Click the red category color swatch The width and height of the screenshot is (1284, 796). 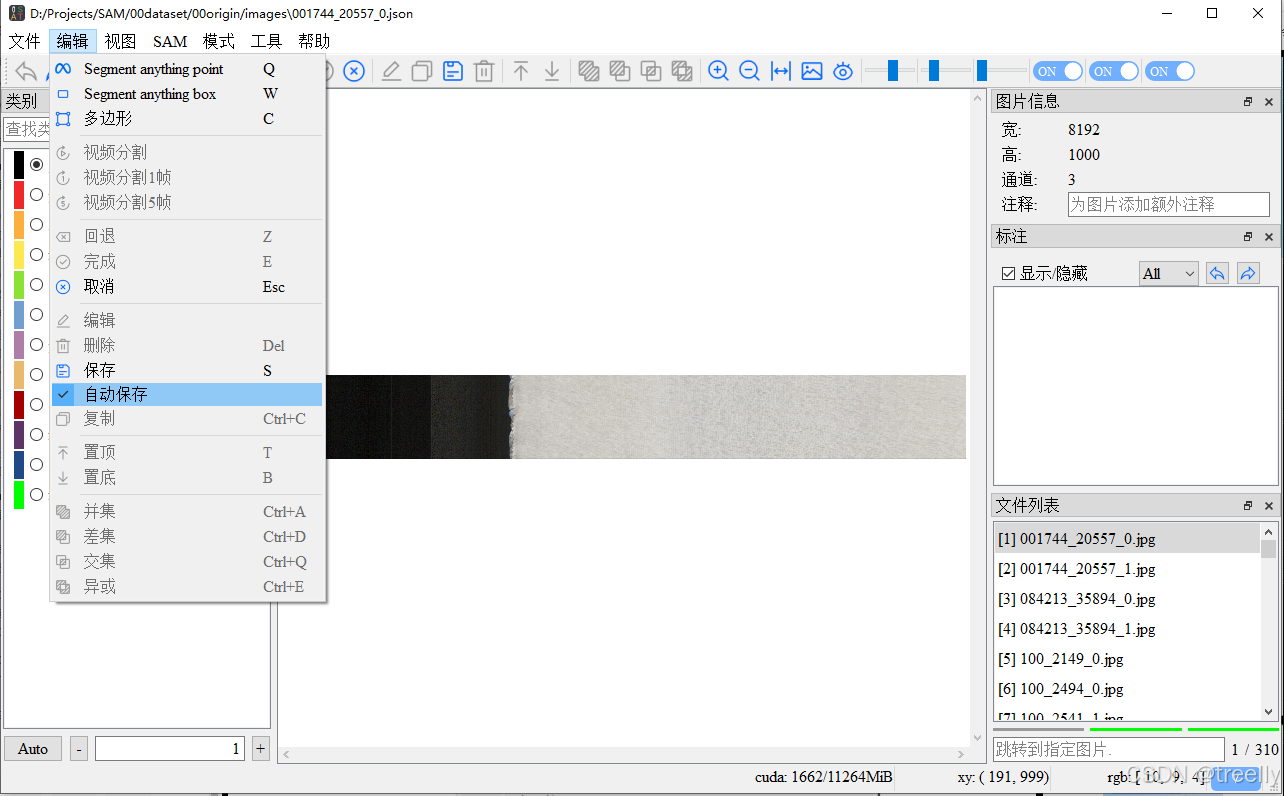click(x=19, y=194)
